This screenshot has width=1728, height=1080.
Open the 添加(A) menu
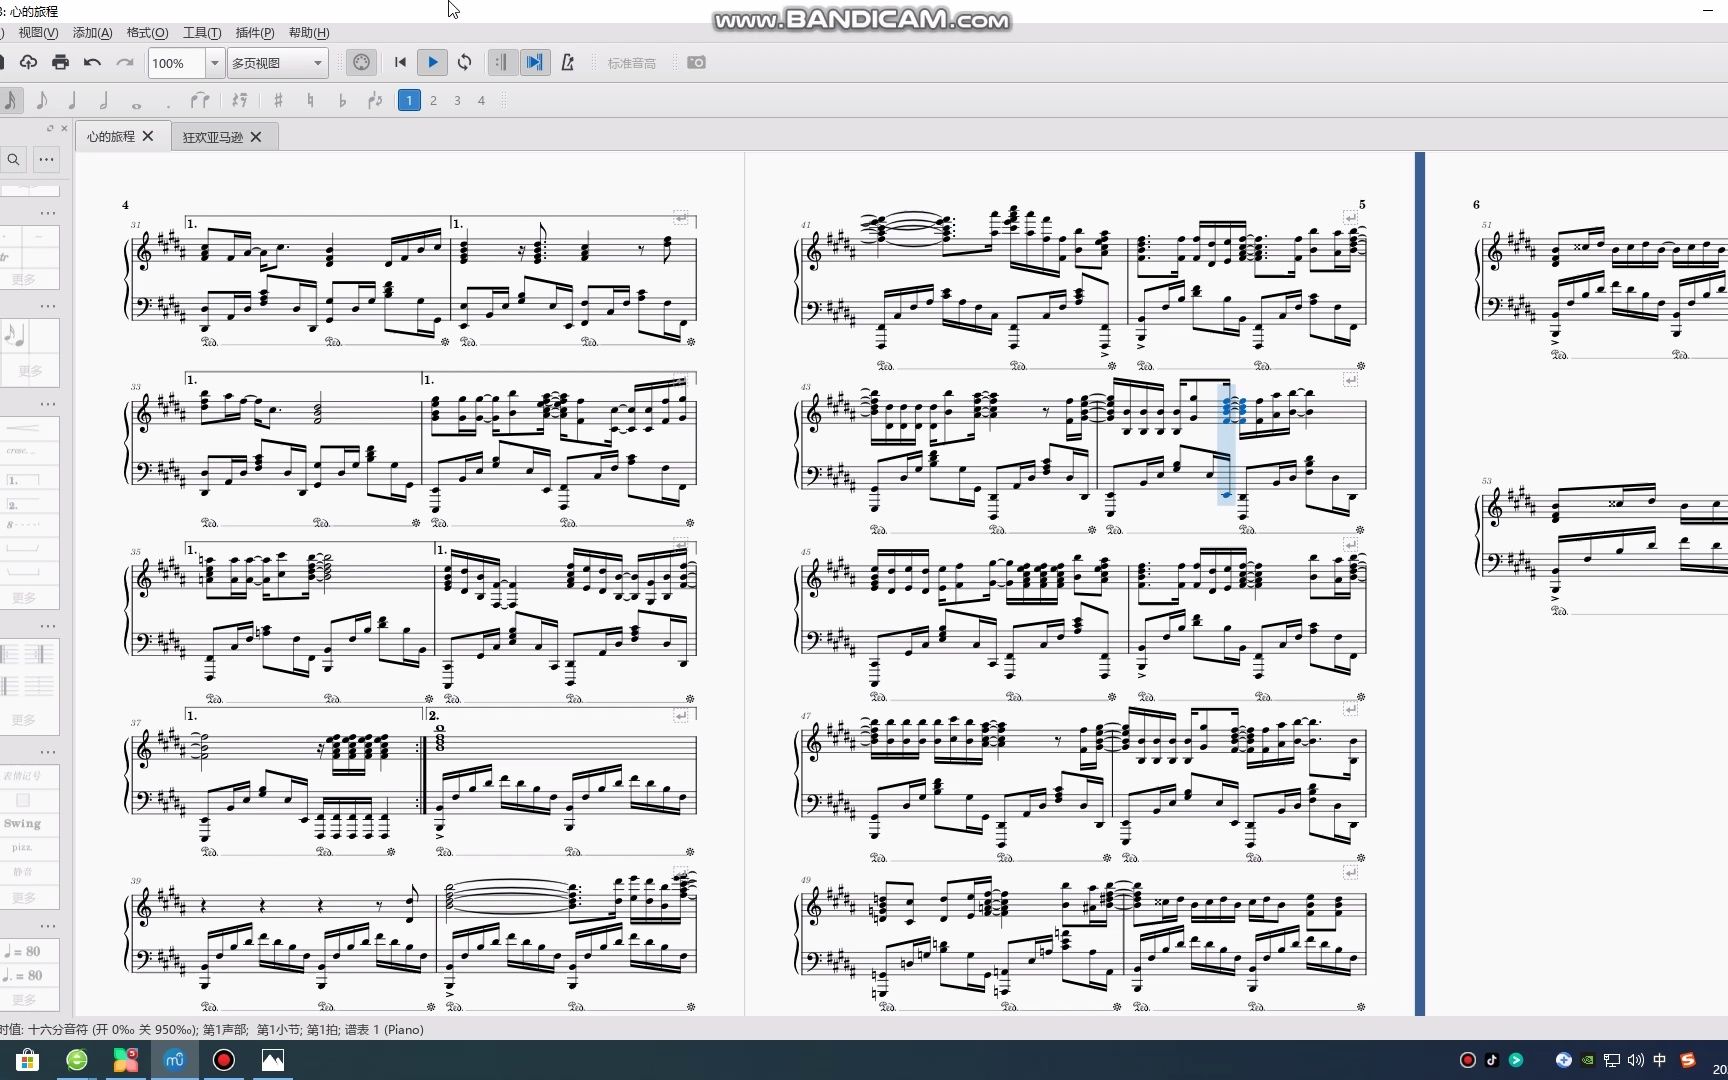tap(92, 33)
